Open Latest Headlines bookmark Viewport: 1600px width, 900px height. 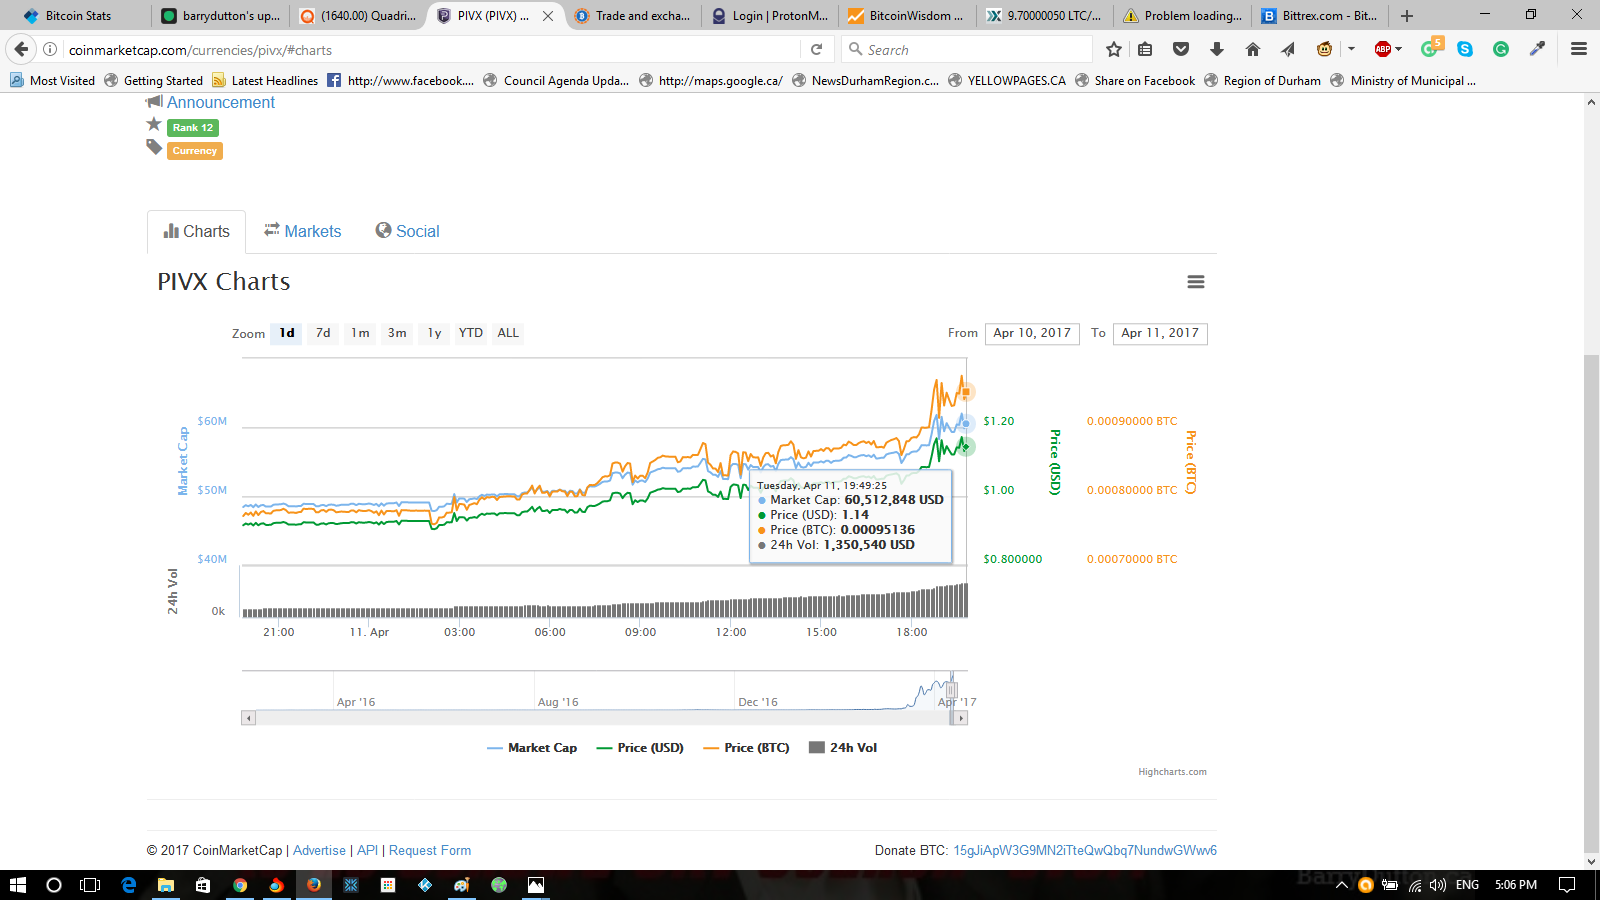[265, 81]
